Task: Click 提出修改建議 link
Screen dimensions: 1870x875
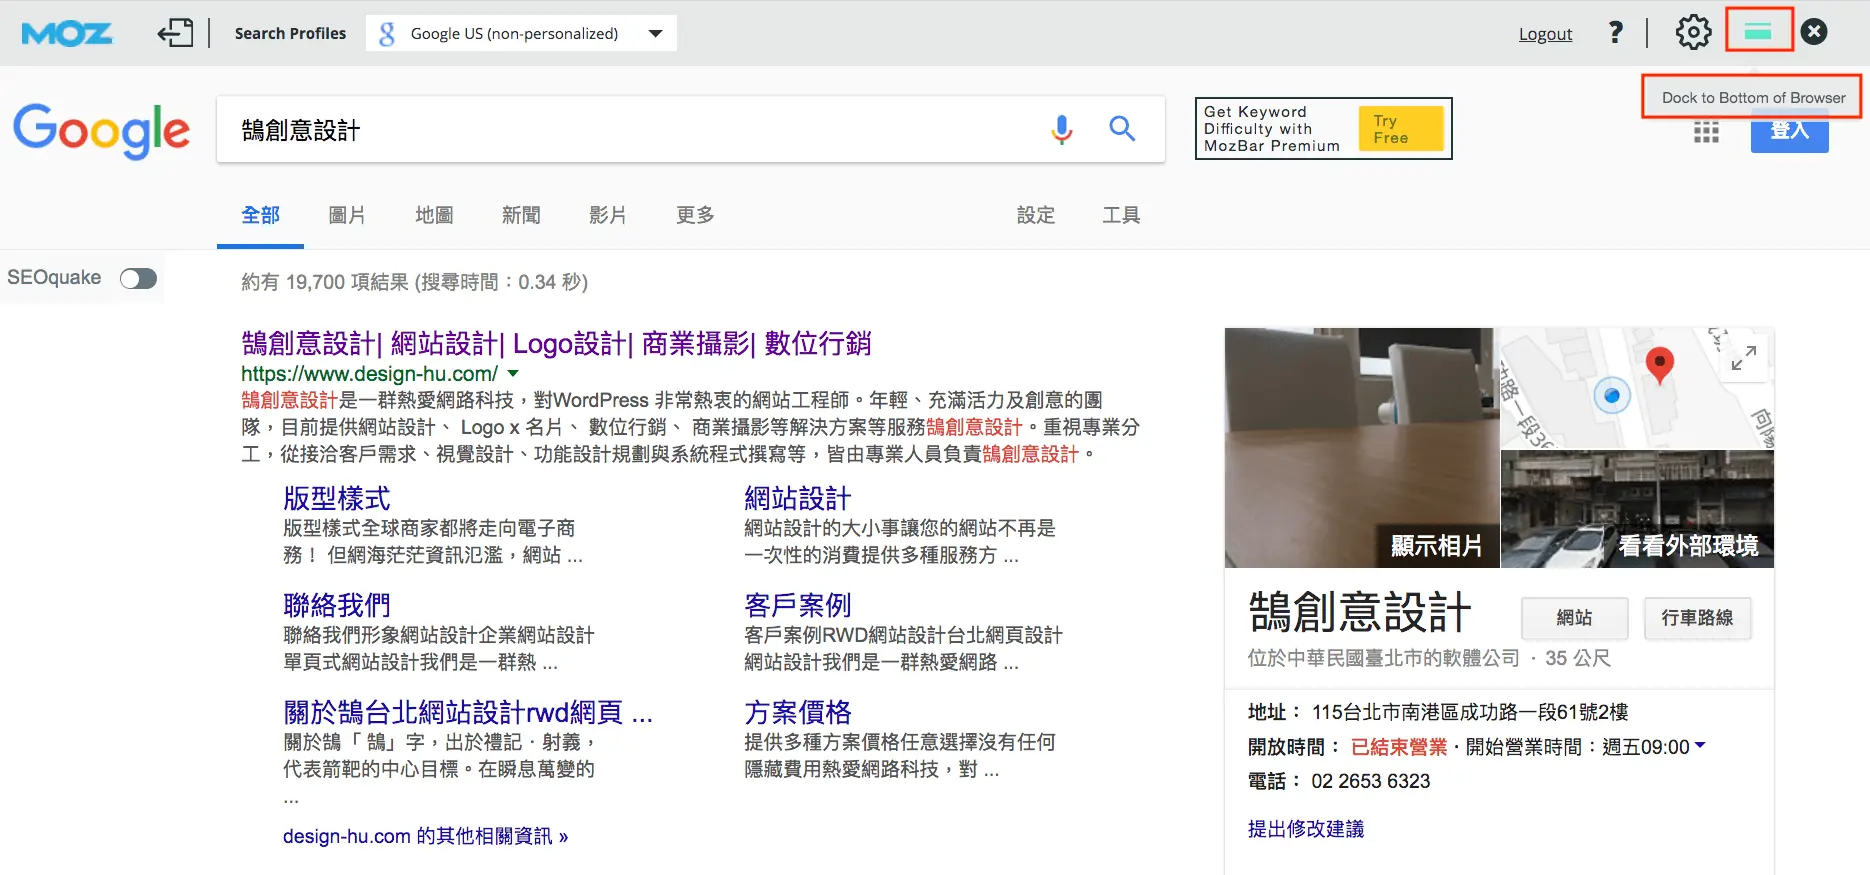Action: pyautogui.click(x=1306, y=829)
